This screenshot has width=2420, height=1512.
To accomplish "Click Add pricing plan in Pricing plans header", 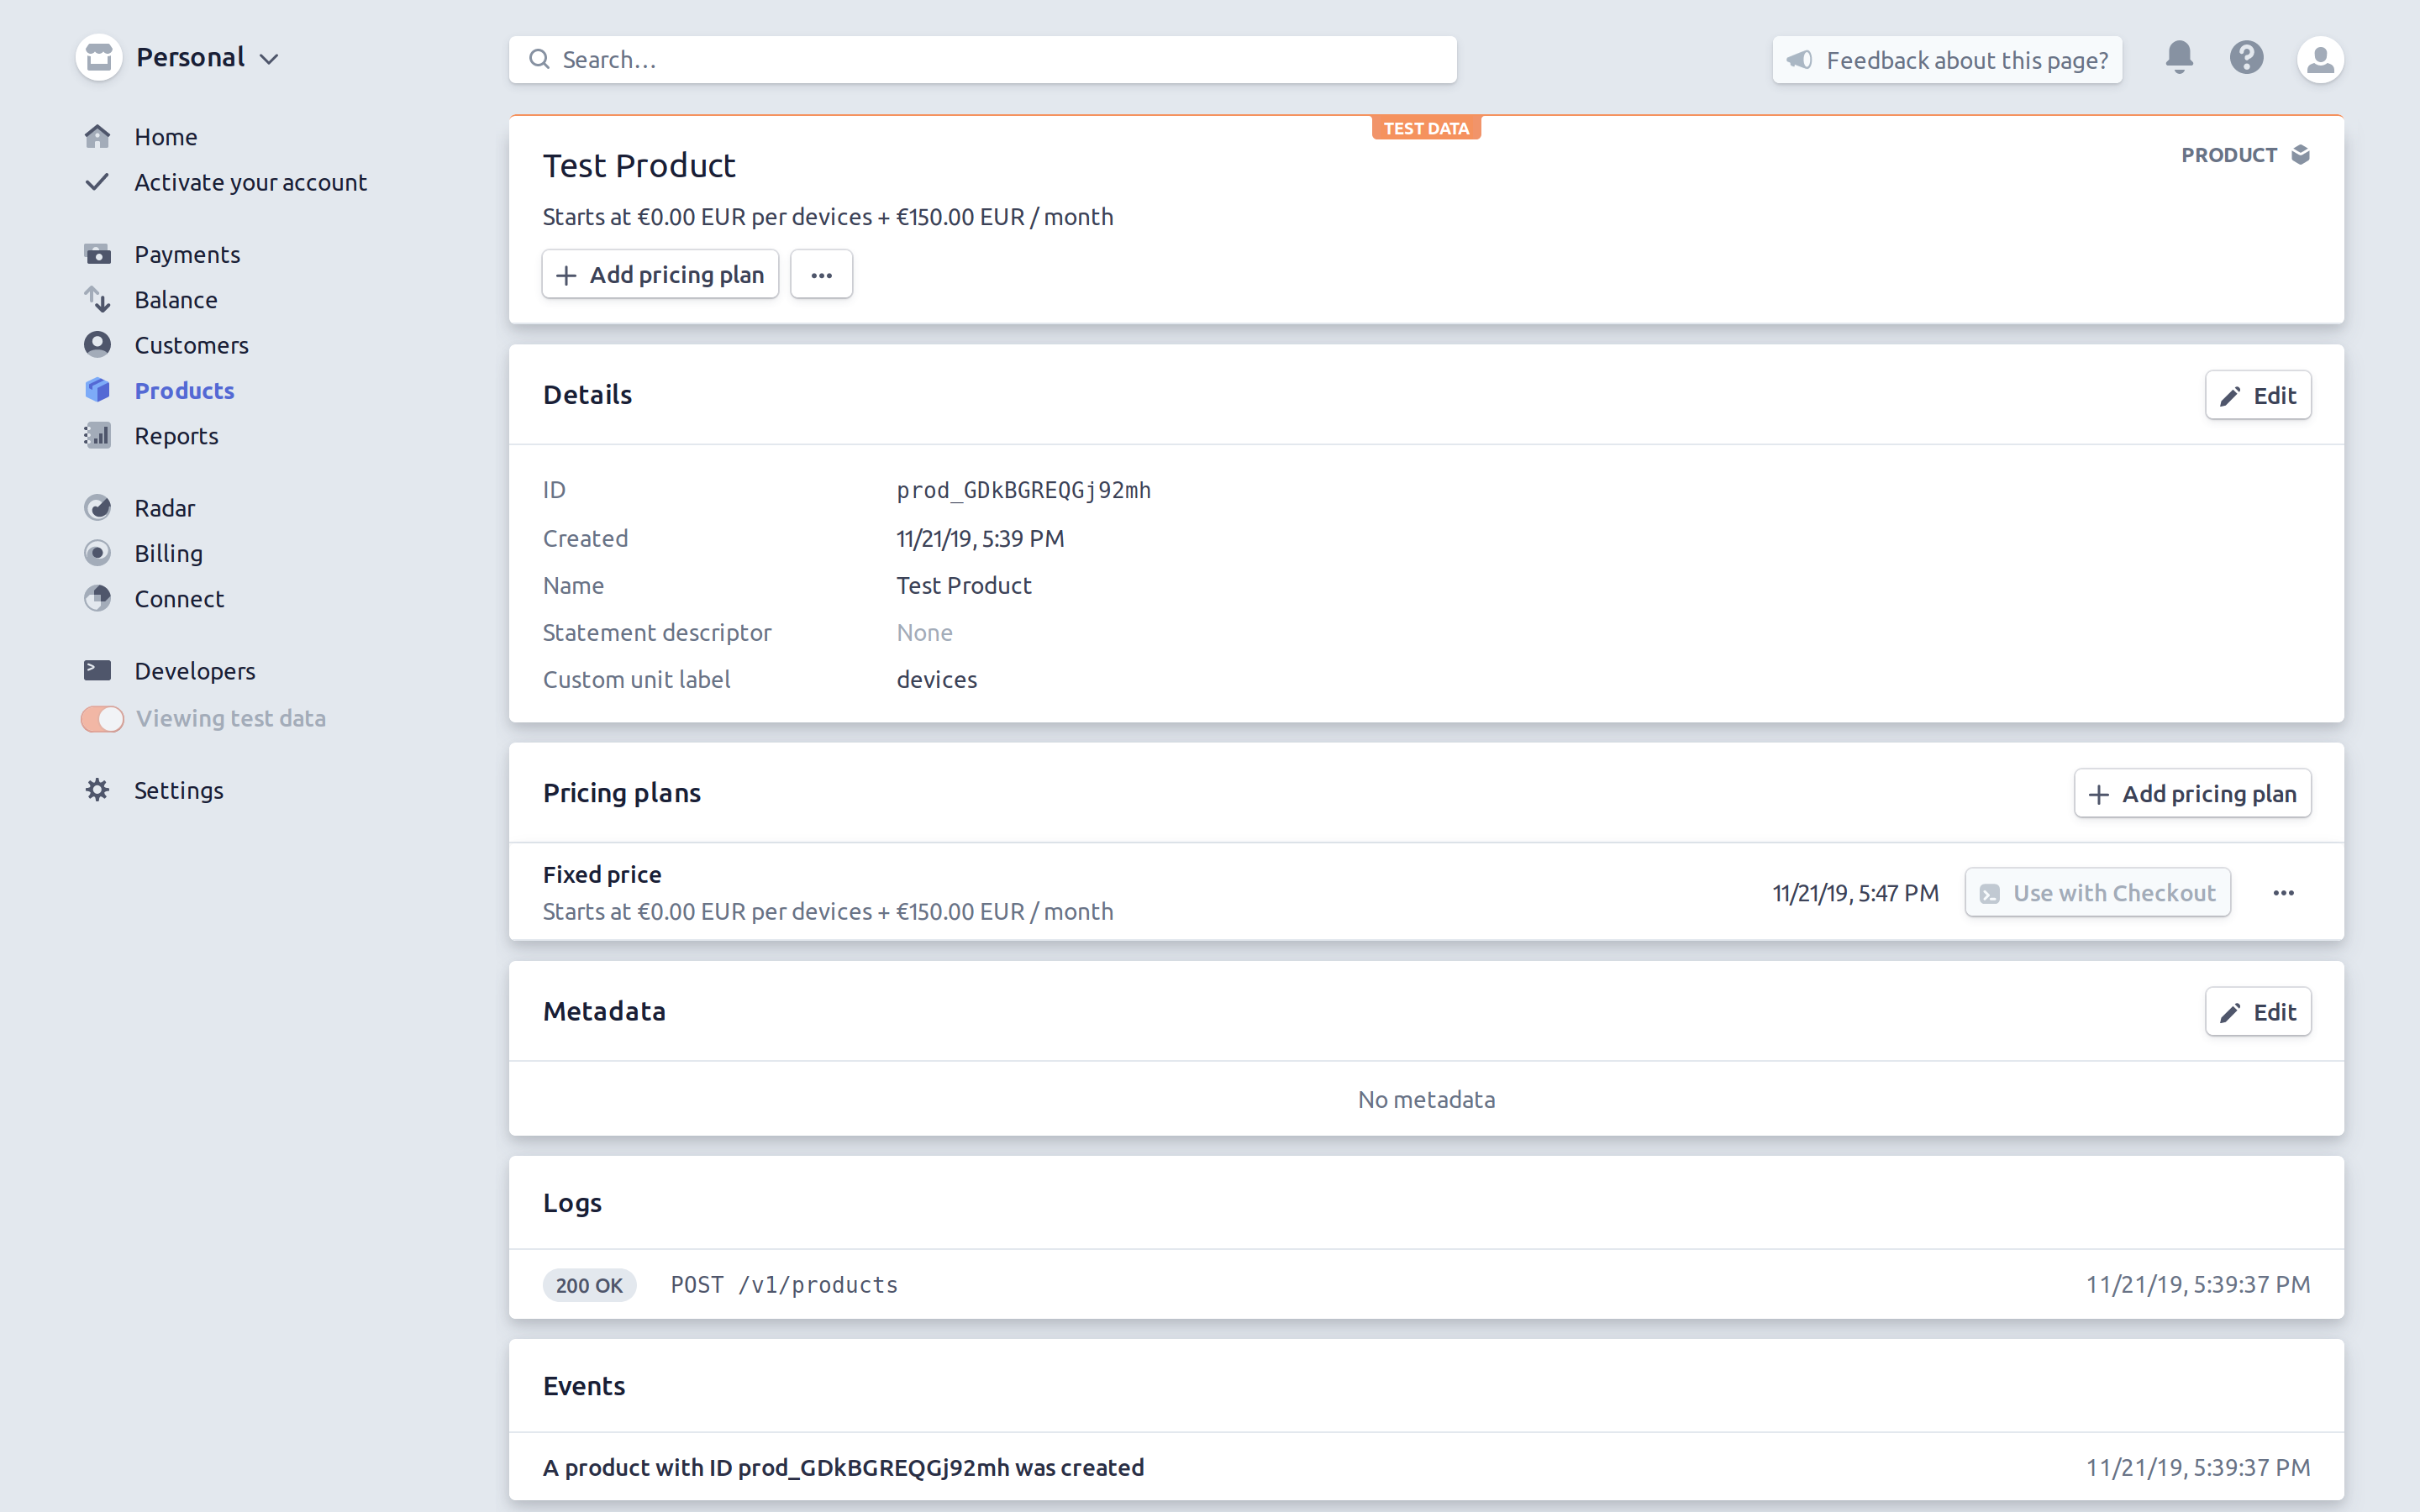I will pyautogui.click(x=2192, y=794).
